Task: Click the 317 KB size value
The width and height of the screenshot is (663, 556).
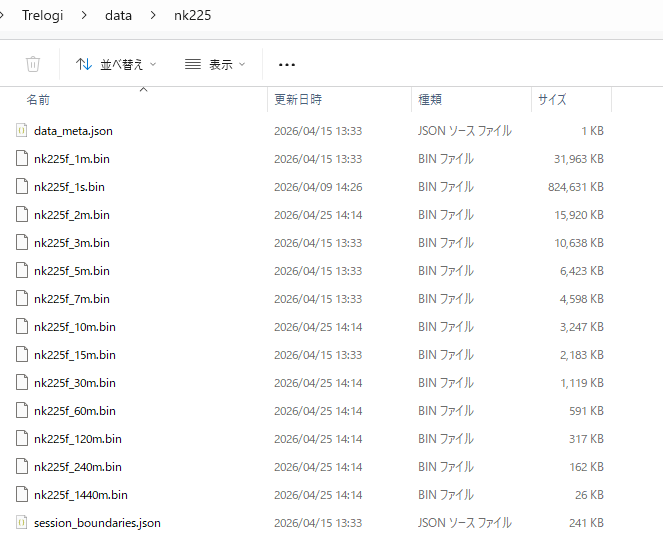Action: [x=586, y=439]
